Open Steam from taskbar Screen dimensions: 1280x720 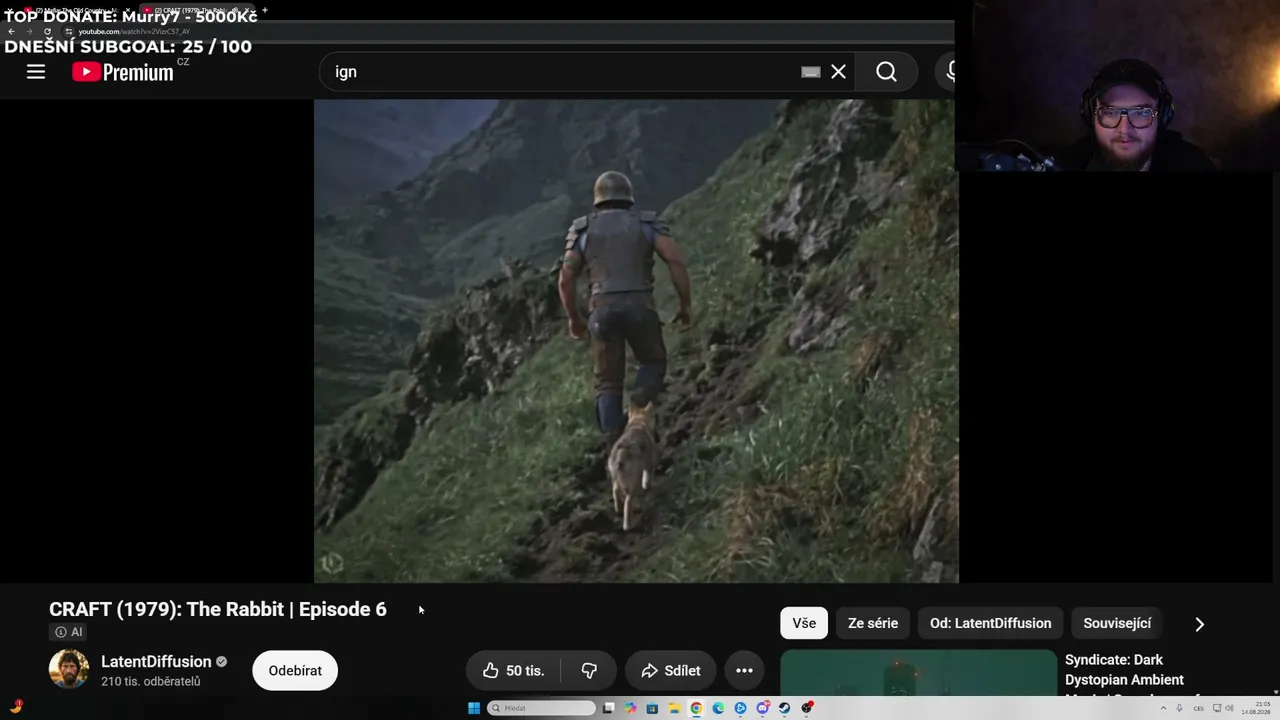tap(784, 708)
